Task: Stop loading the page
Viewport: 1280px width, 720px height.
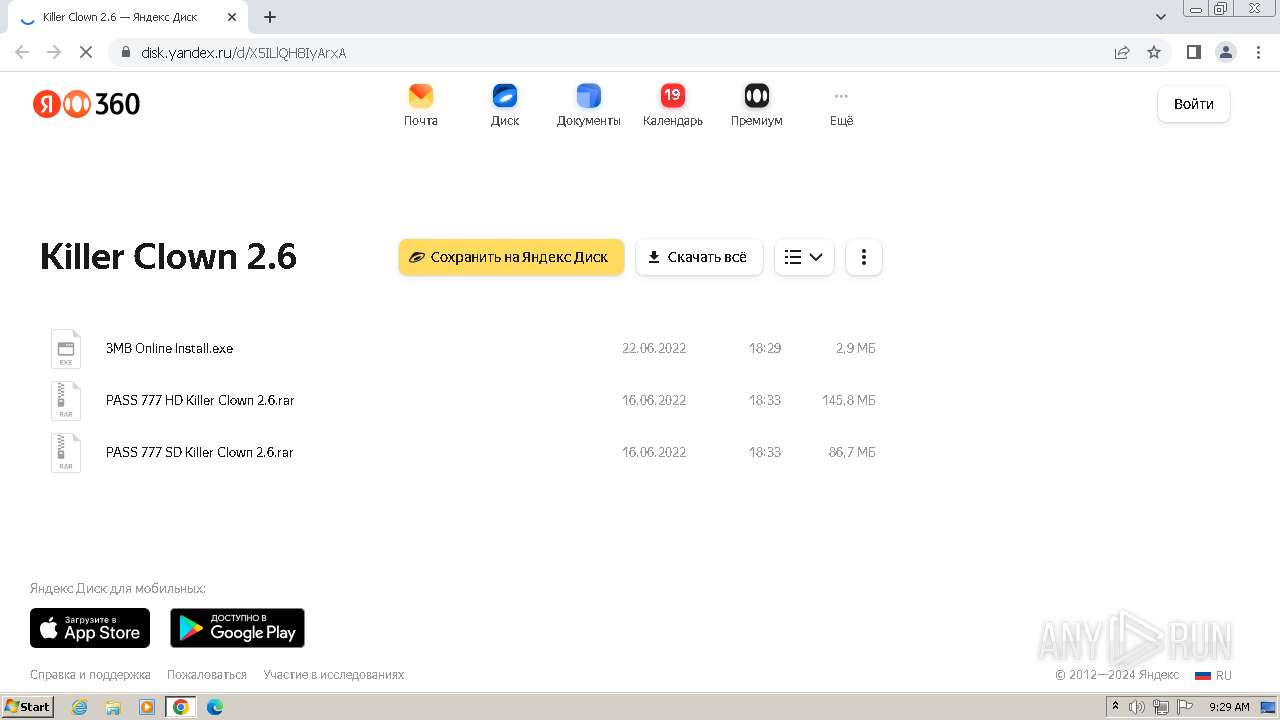Action: pos(86,52)
